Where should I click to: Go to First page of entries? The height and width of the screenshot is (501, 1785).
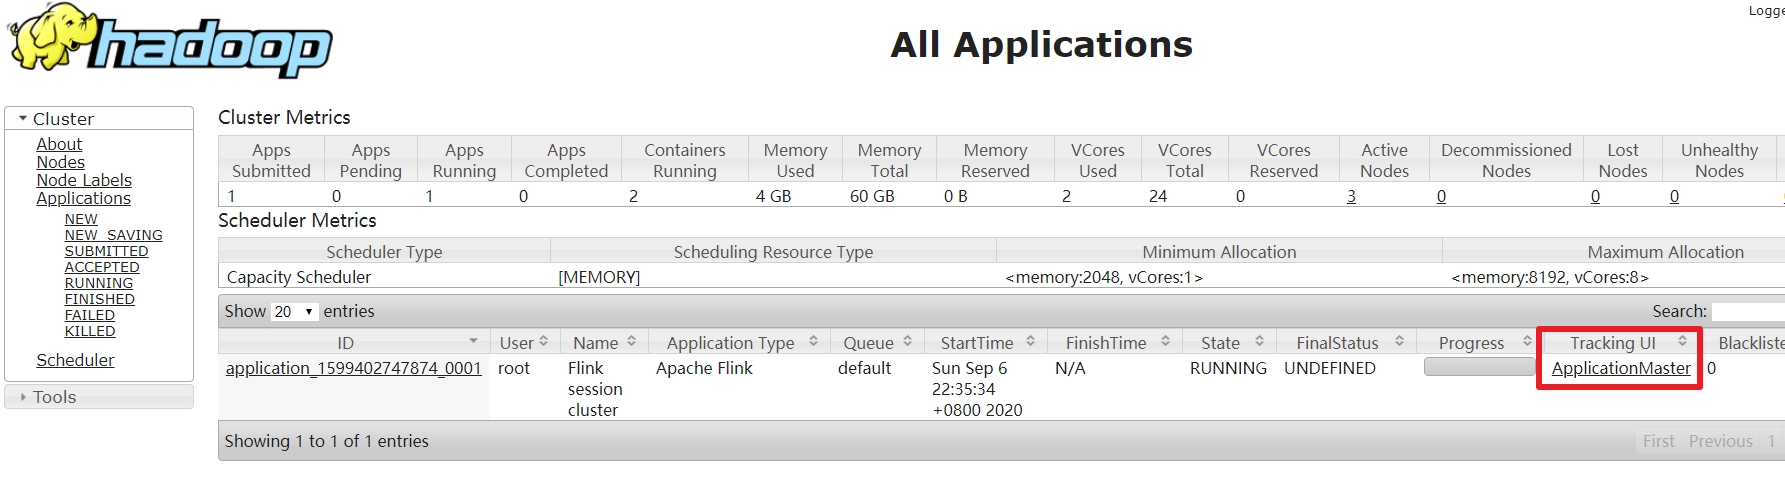[1658, 441]
